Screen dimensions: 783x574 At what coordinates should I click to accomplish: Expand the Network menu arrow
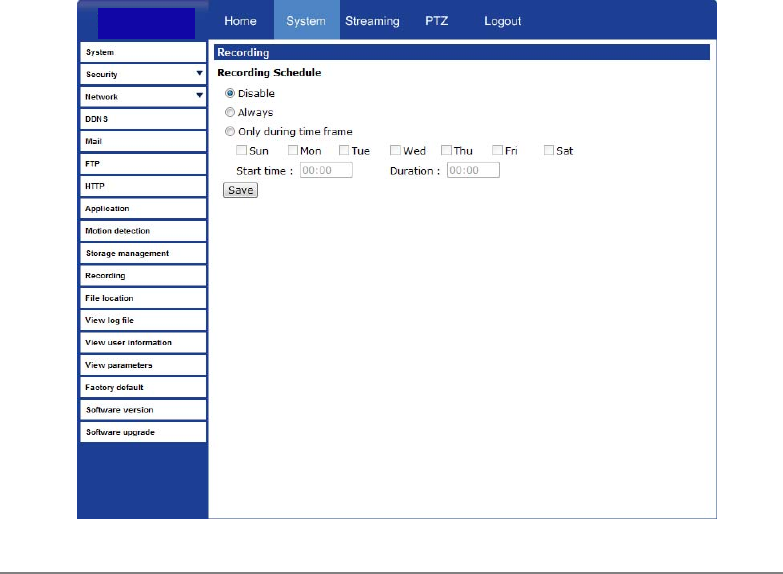(199, 96)
